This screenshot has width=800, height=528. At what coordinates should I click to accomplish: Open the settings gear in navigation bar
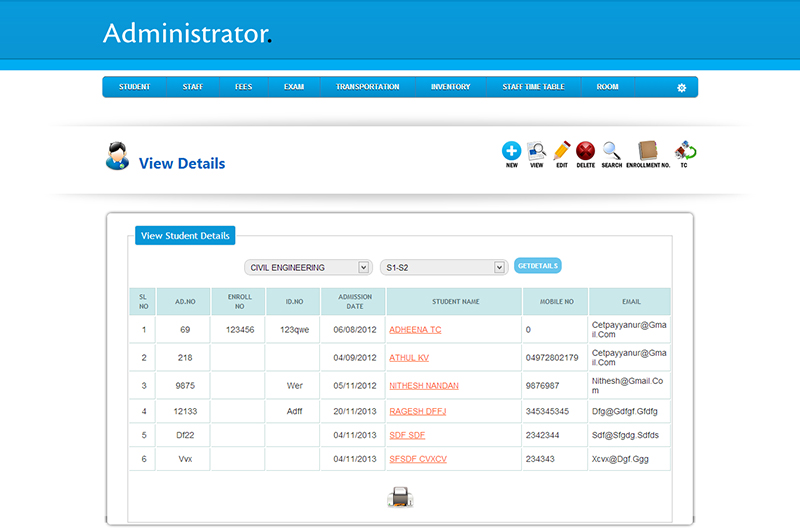(681, 88)
